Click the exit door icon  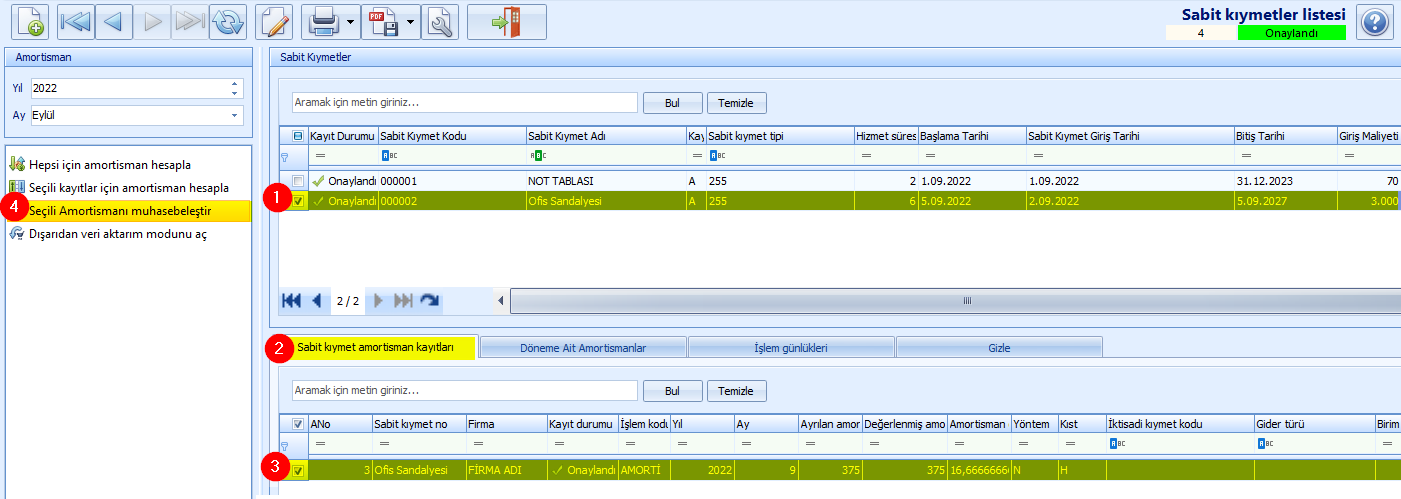point(506,22)
